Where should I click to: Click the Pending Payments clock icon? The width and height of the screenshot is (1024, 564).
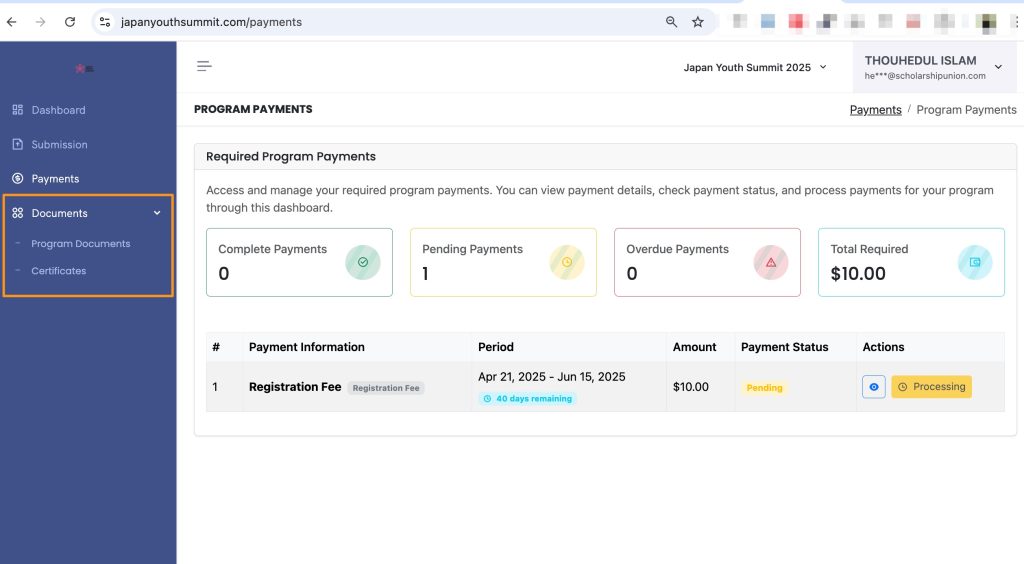[567, 262]
